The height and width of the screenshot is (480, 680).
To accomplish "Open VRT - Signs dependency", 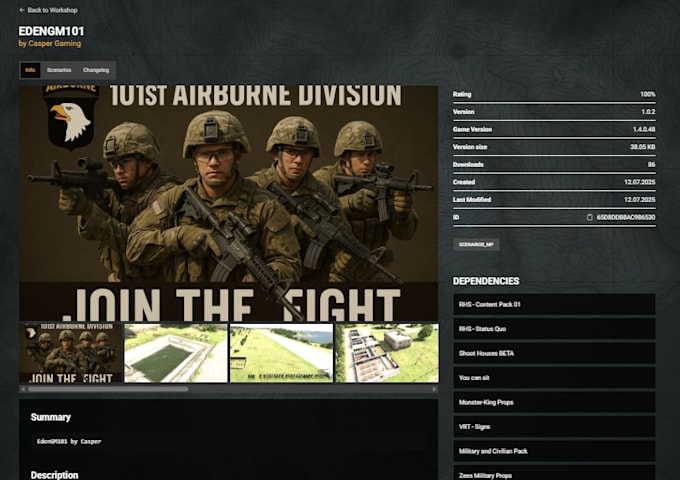I will click(554, 427).
